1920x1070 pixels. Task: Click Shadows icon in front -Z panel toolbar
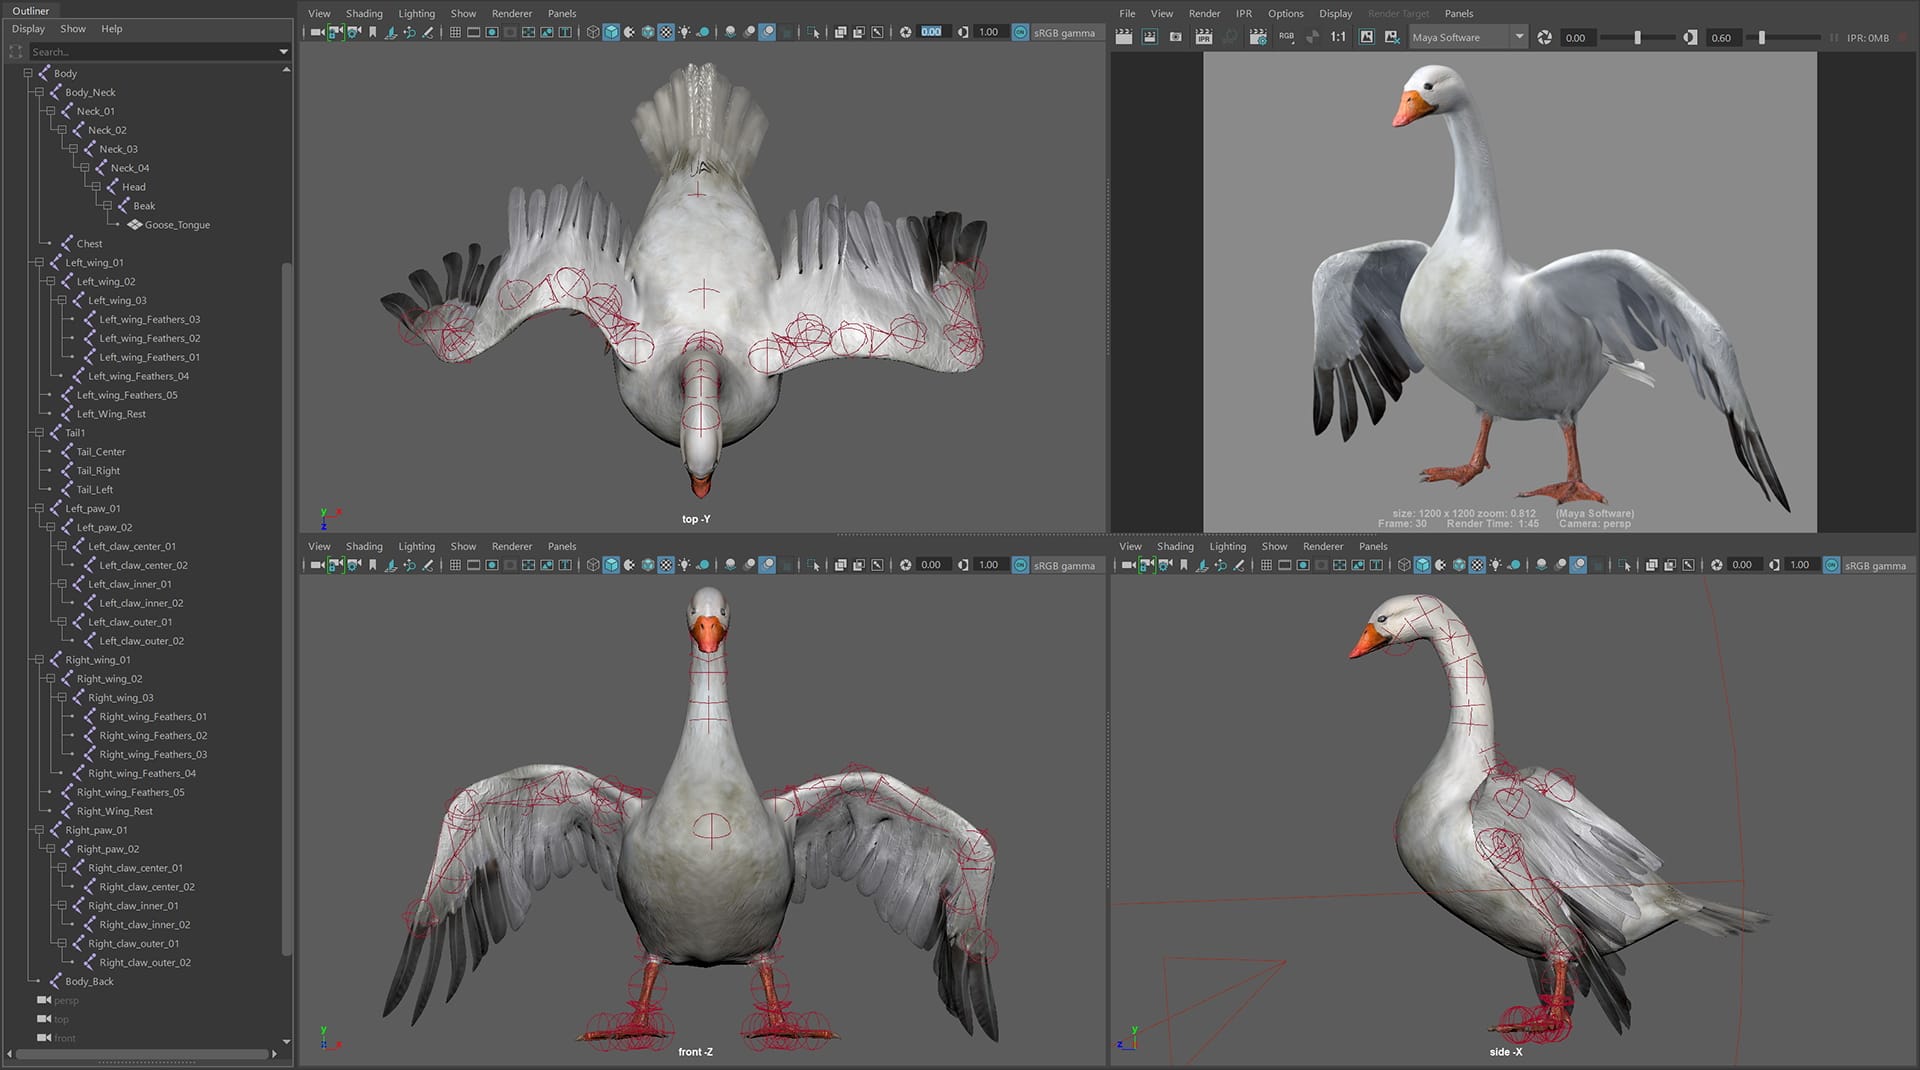coord(703,565)
